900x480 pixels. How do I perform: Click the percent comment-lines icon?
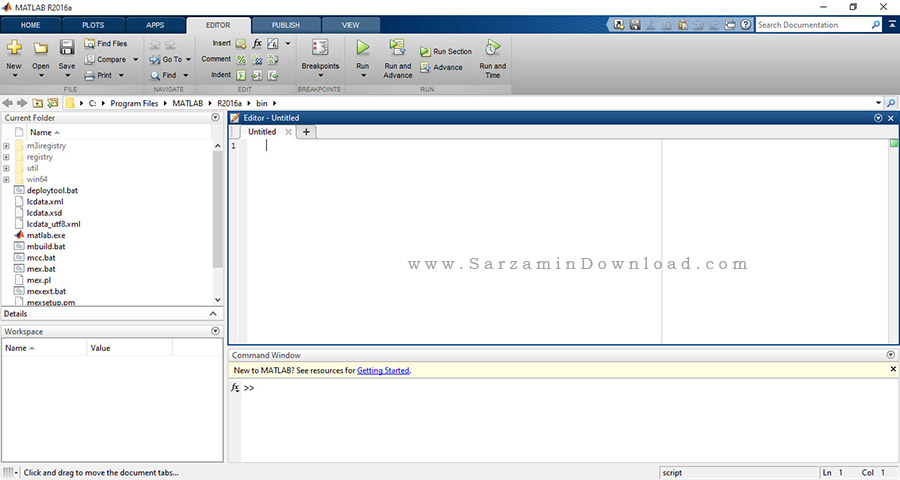[241, 59]
